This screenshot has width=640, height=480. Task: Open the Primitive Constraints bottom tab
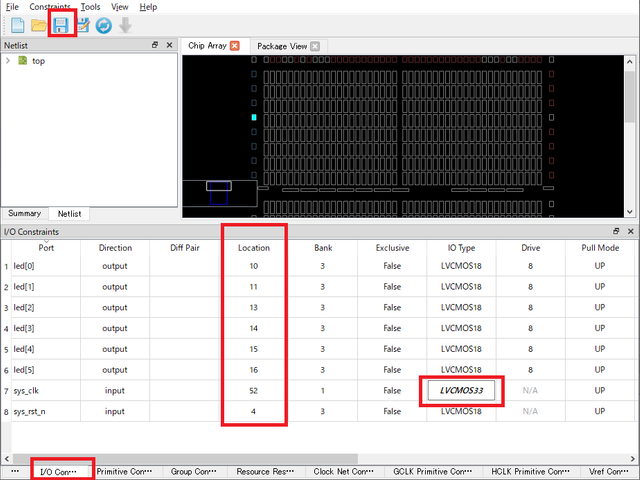pyautogui.click(x=124, y=471)
